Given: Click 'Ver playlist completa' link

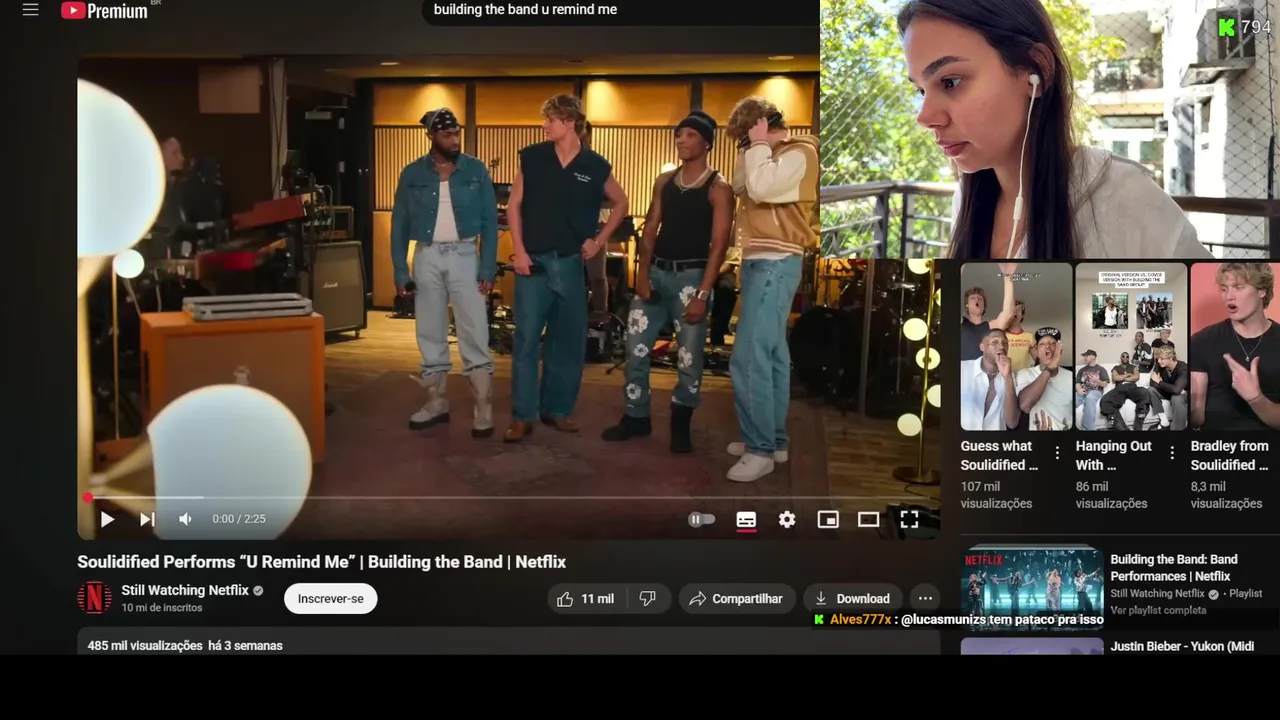Looking at the screenshot, I should [x=1158, y=610].
